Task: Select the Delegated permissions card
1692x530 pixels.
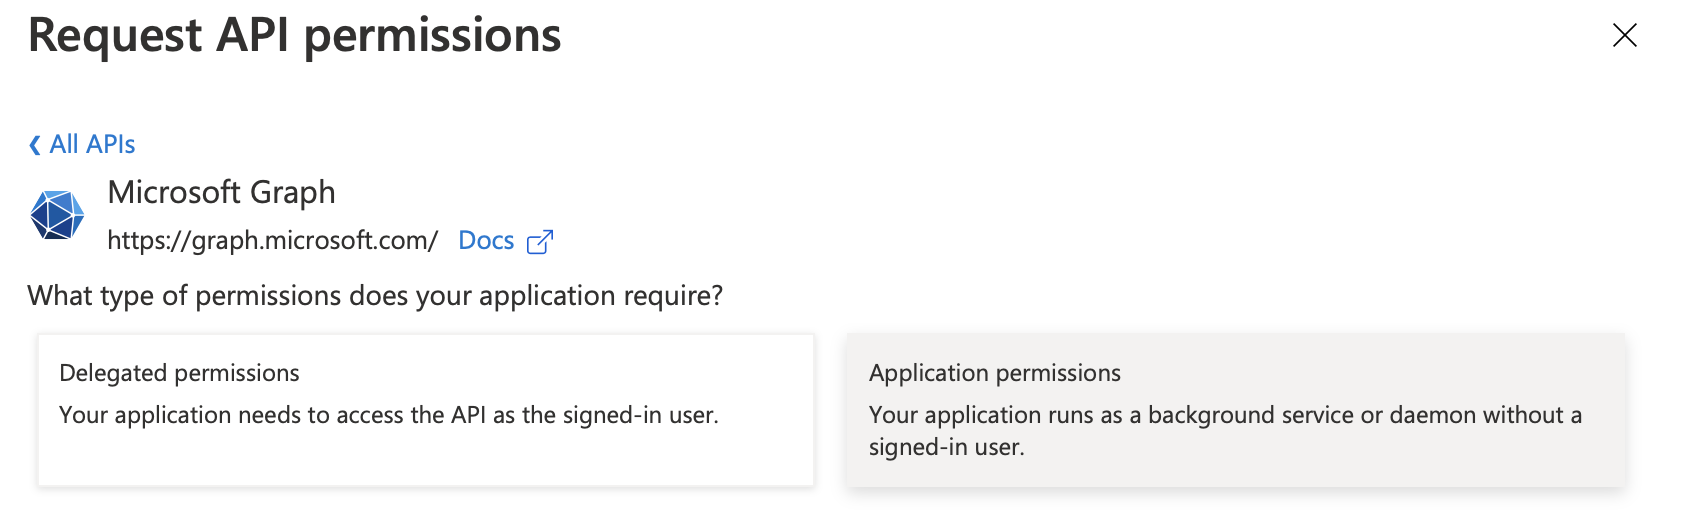Action: pyautogui.click(x=426, y=410)
